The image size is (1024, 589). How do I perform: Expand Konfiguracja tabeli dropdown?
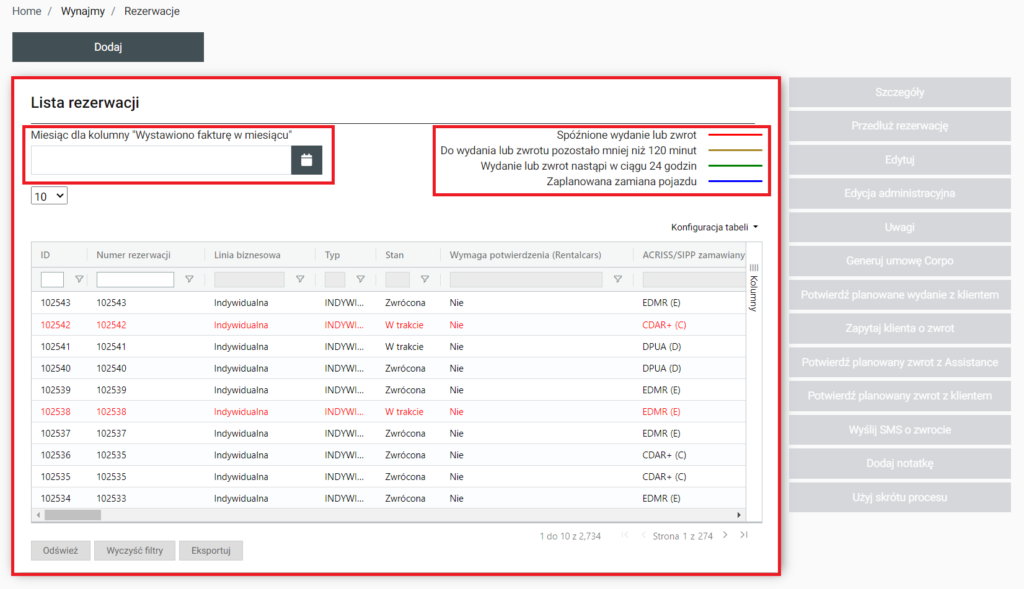click(x=714, y=228)
